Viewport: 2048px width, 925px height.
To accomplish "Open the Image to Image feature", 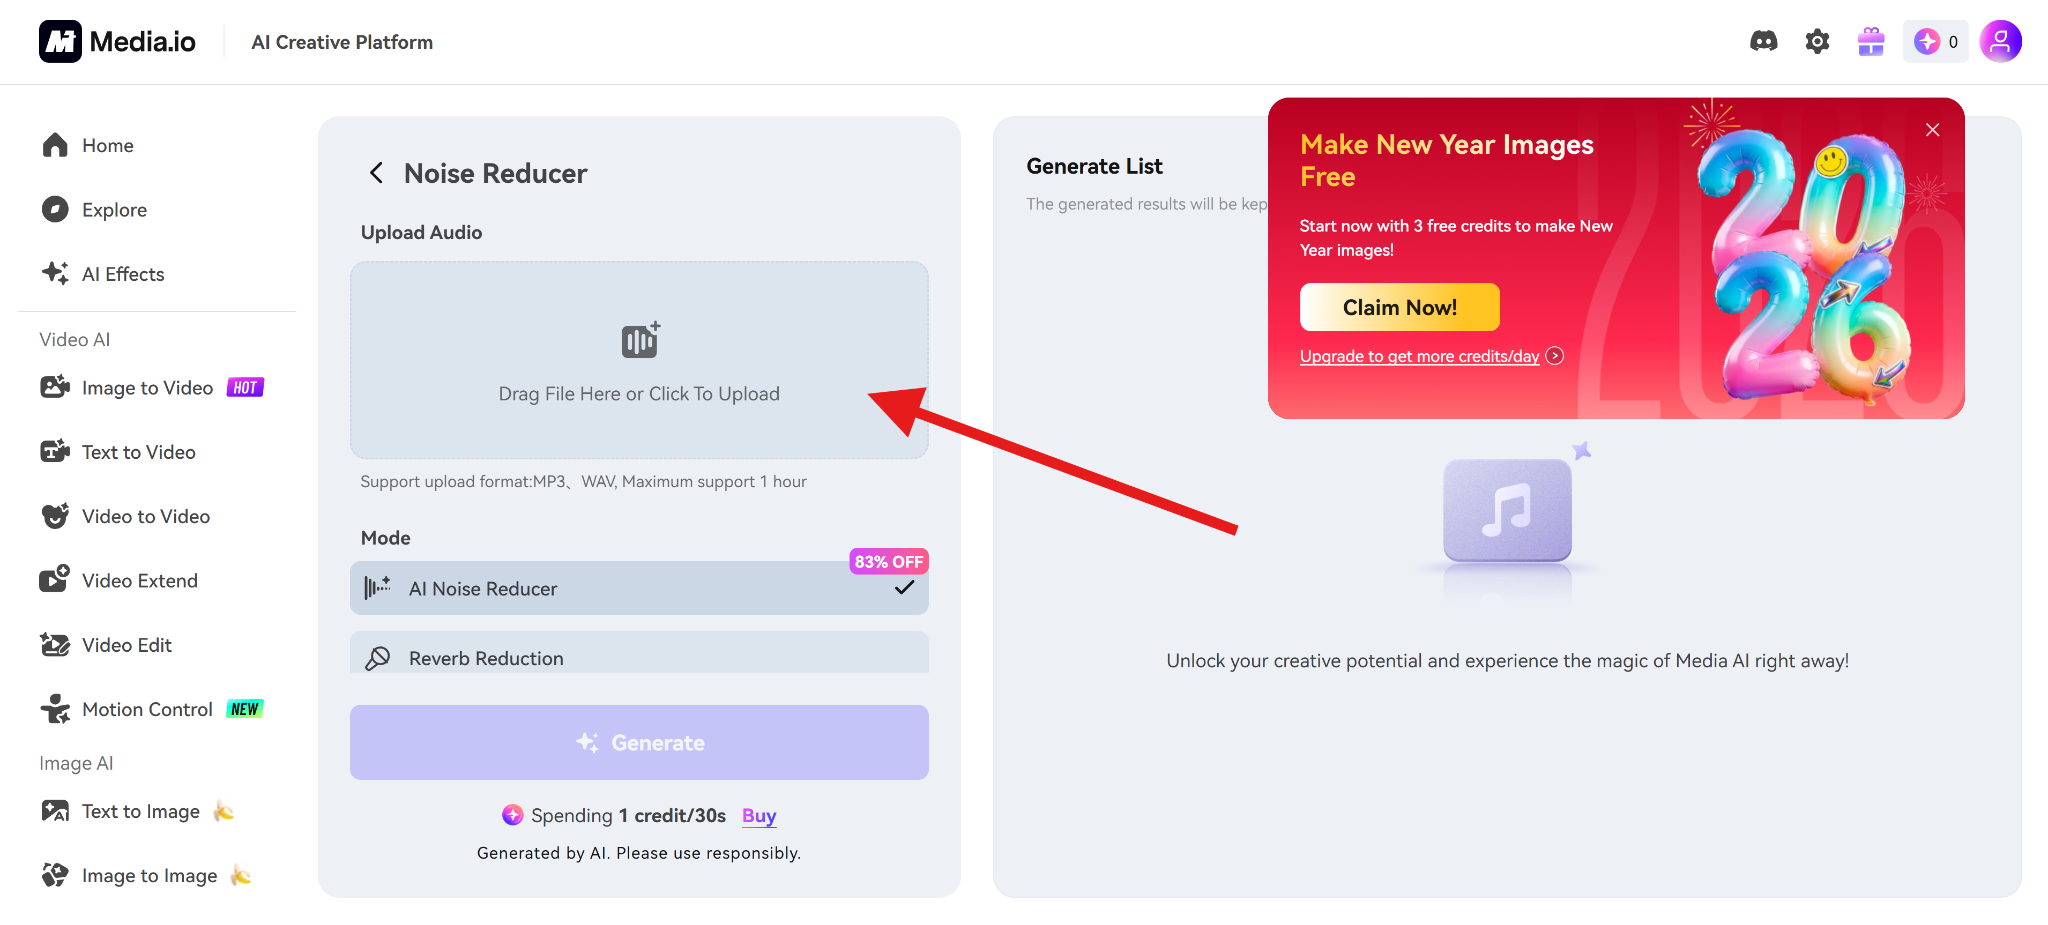I will tap(149, 875).
